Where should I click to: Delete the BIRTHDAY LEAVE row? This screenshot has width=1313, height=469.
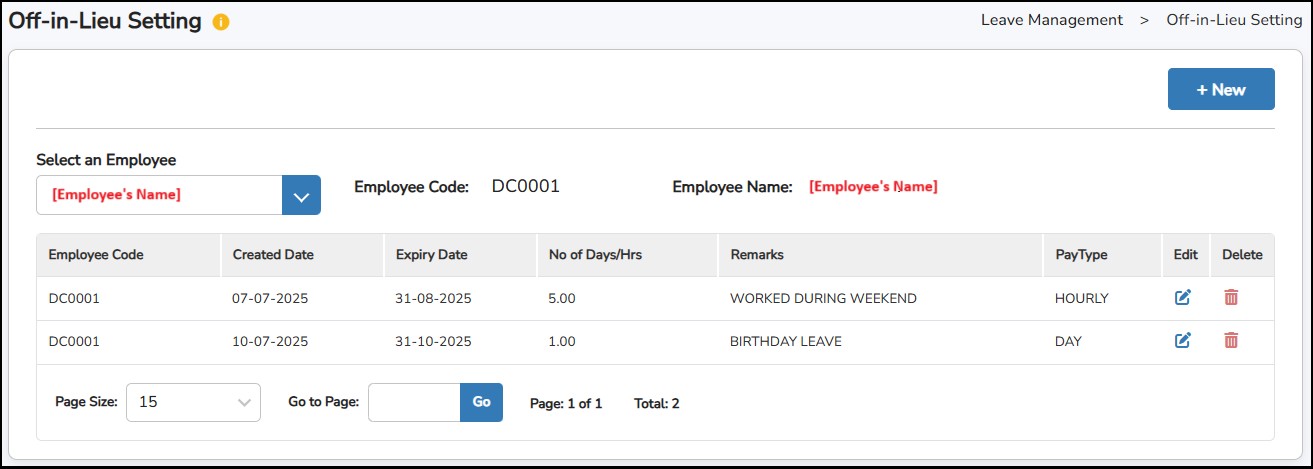(1231, 341)
